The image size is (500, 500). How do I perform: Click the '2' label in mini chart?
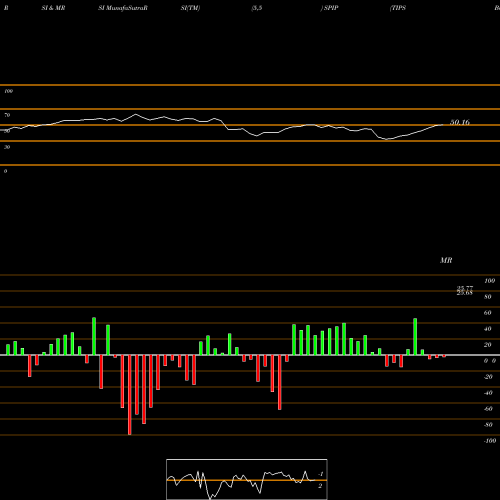pyautogui.click(x=320, y=486)
